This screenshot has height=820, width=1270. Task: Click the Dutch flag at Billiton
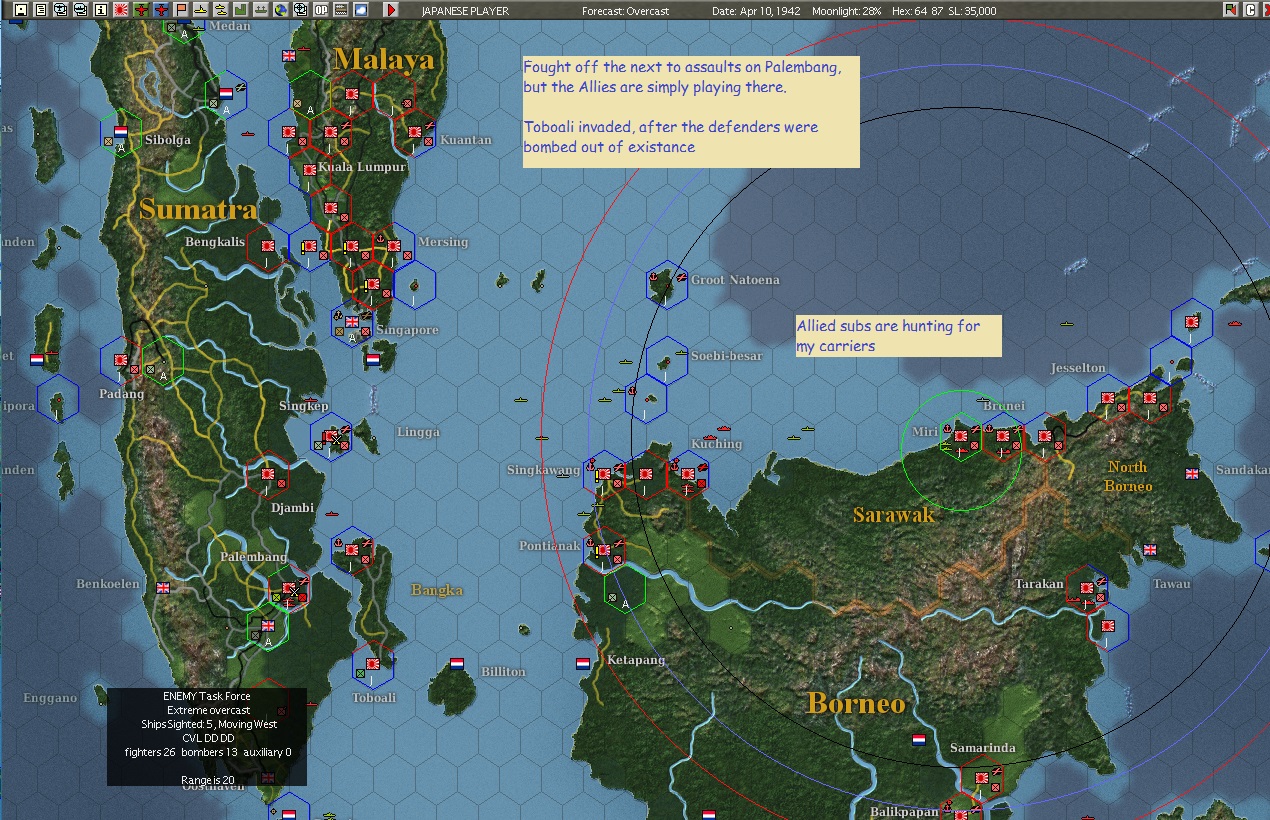tap(457, 663)
